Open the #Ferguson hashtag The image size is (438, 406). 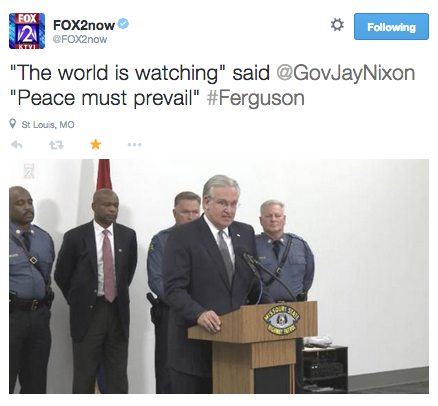pos(255,98)
